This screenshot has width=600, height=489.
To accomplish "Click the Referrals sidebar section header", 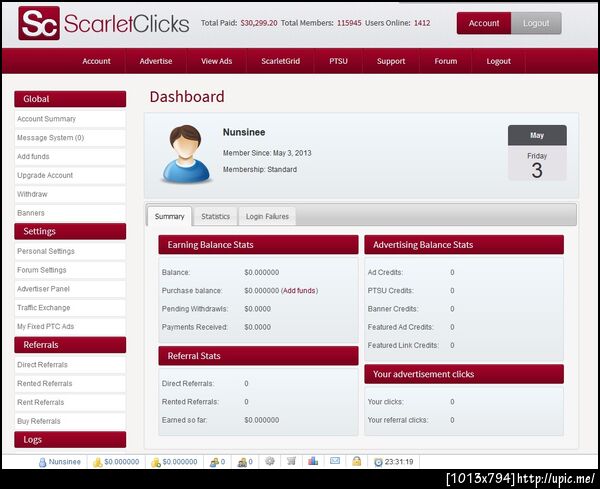I will pyautogui.click(x=70, y=345).
